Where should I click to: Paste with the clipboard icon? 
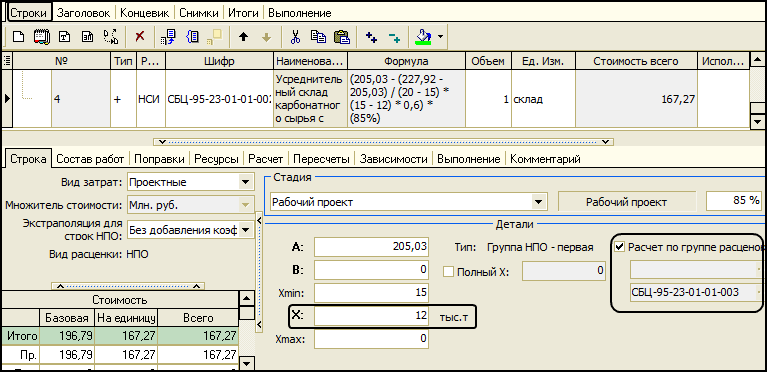(341, 37)
